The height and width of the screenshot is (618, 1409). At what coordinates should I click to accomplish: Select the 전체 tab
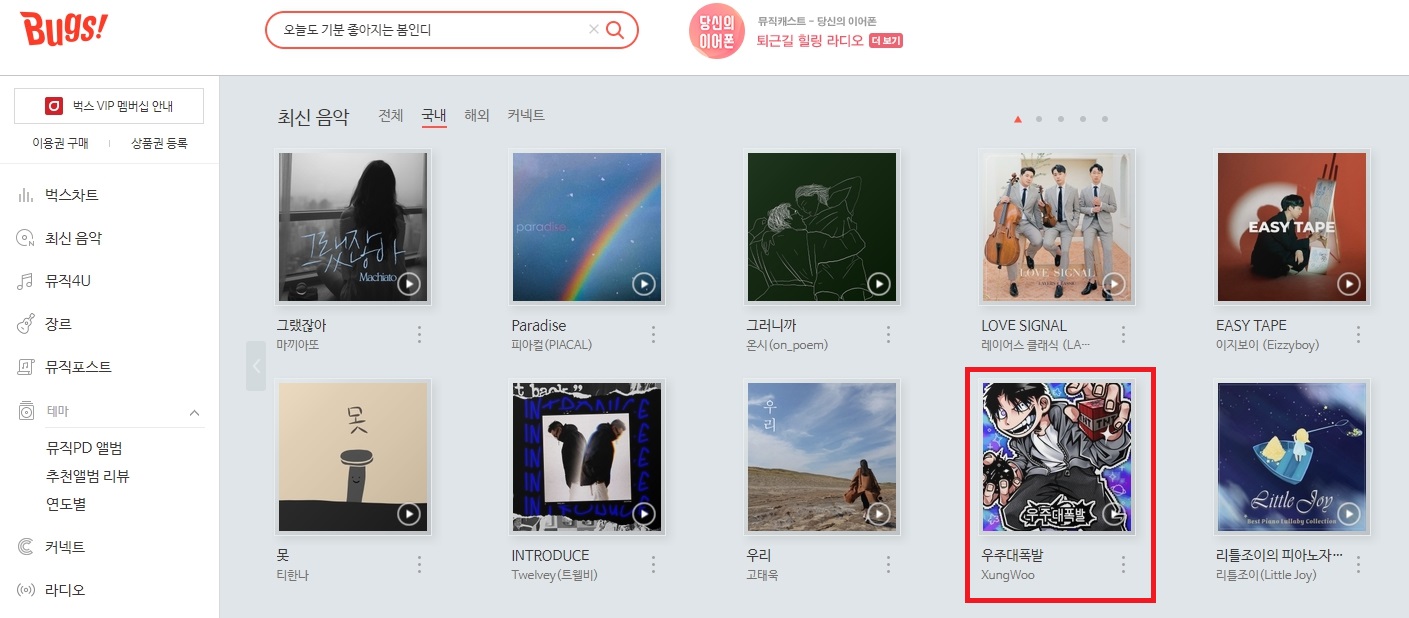391,116
